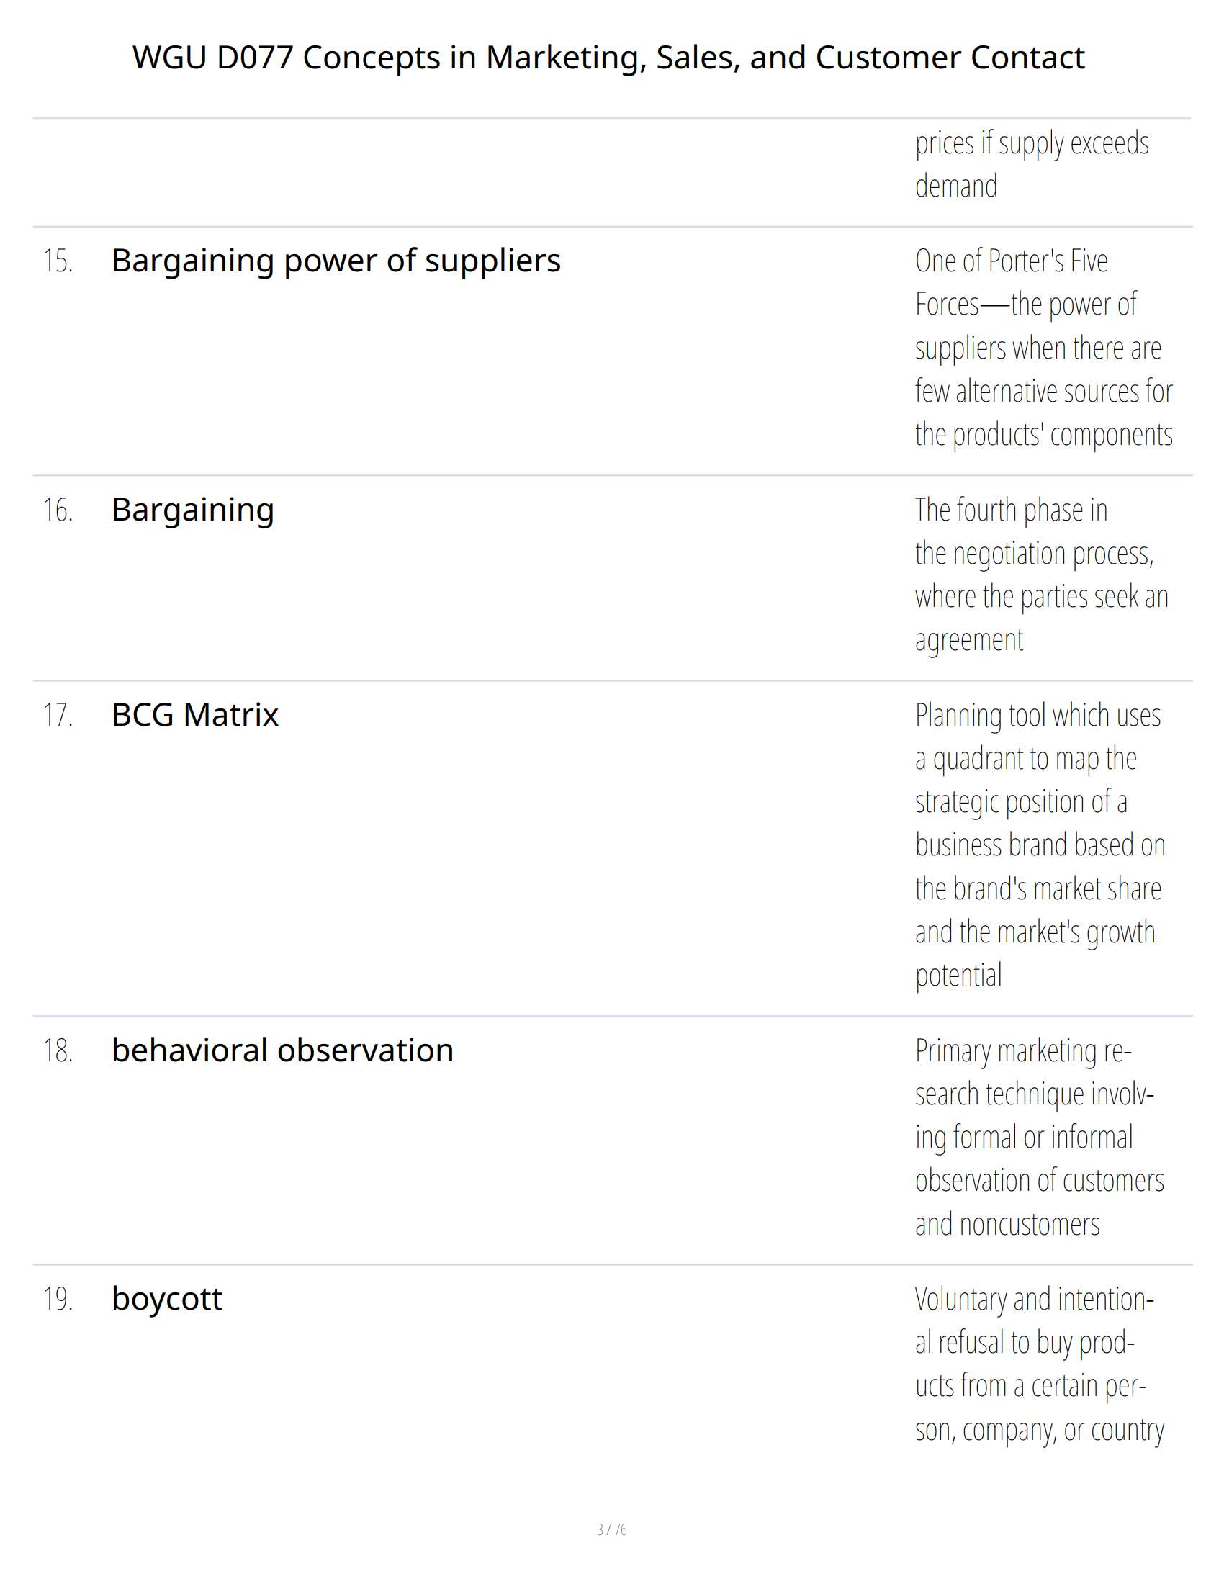Click row number 17
This screenshot has height=1584, width=1224.
click(x=57, y=715)
